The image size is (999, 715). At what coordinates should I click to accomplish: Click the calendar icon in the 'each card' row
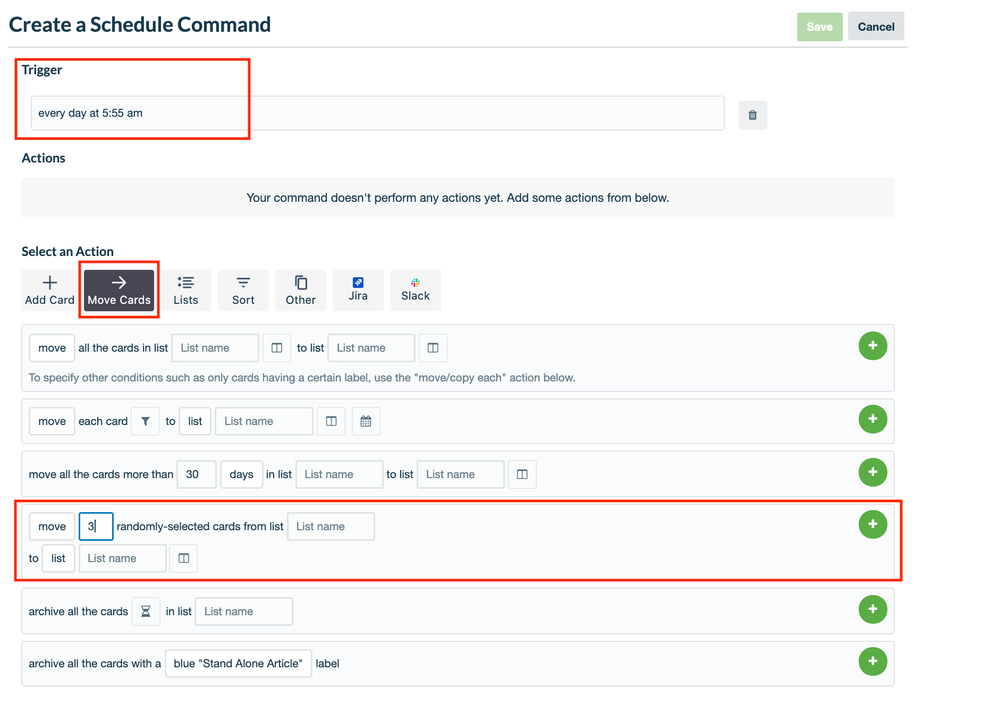point(366,421)
